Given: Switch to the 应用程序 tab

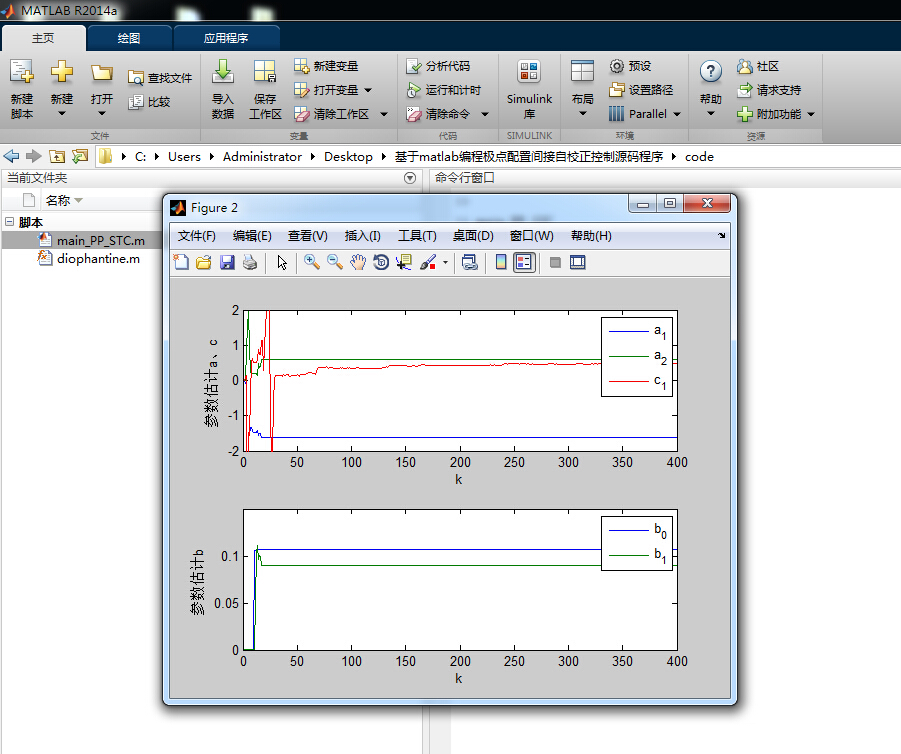Looking at the screenshot, I should click(226, 38).
